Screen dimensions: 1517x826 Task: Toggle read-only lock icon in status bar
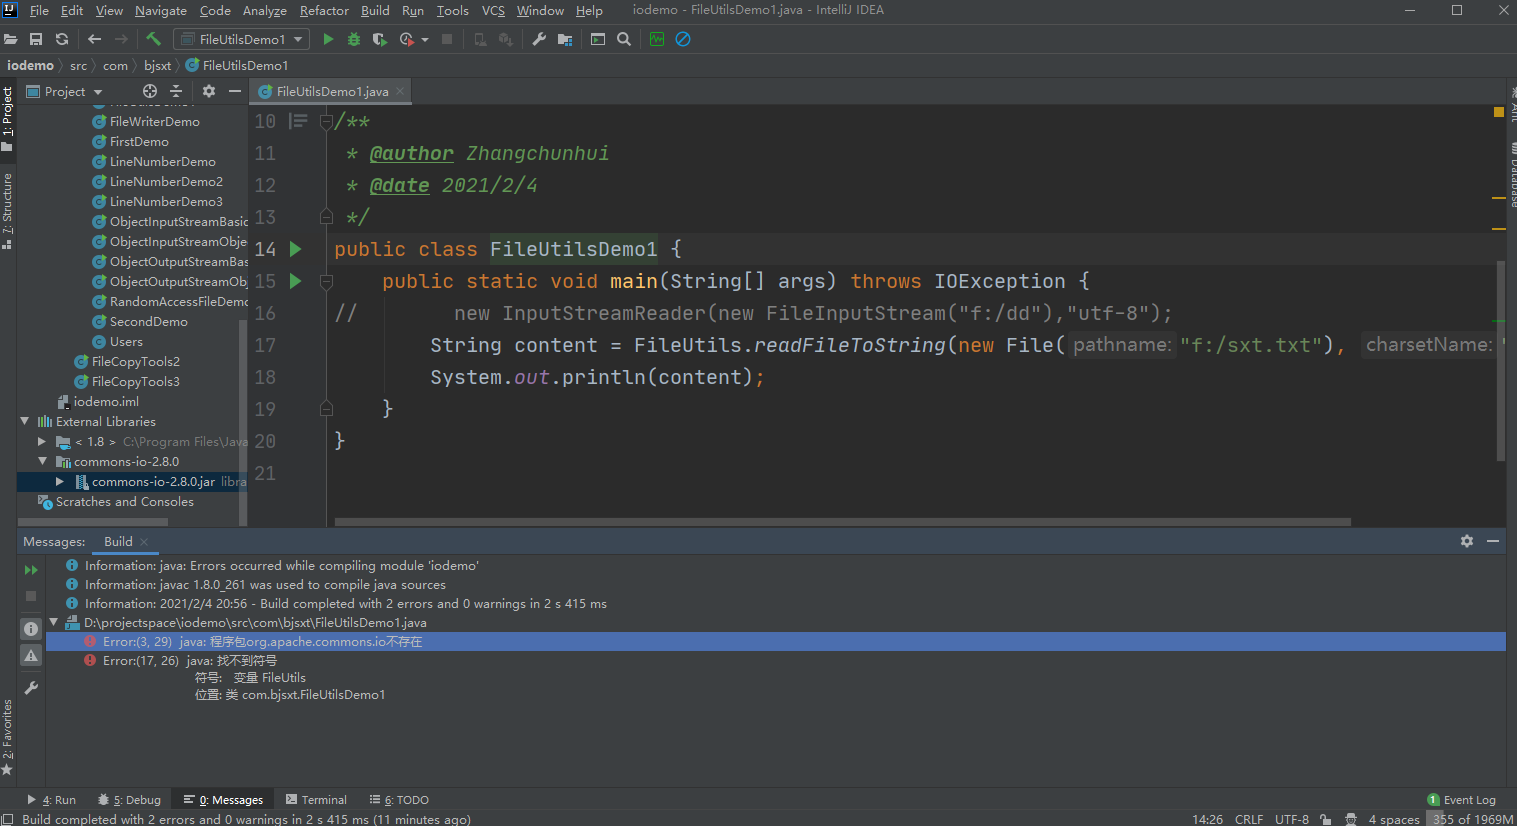(1325, 819)
